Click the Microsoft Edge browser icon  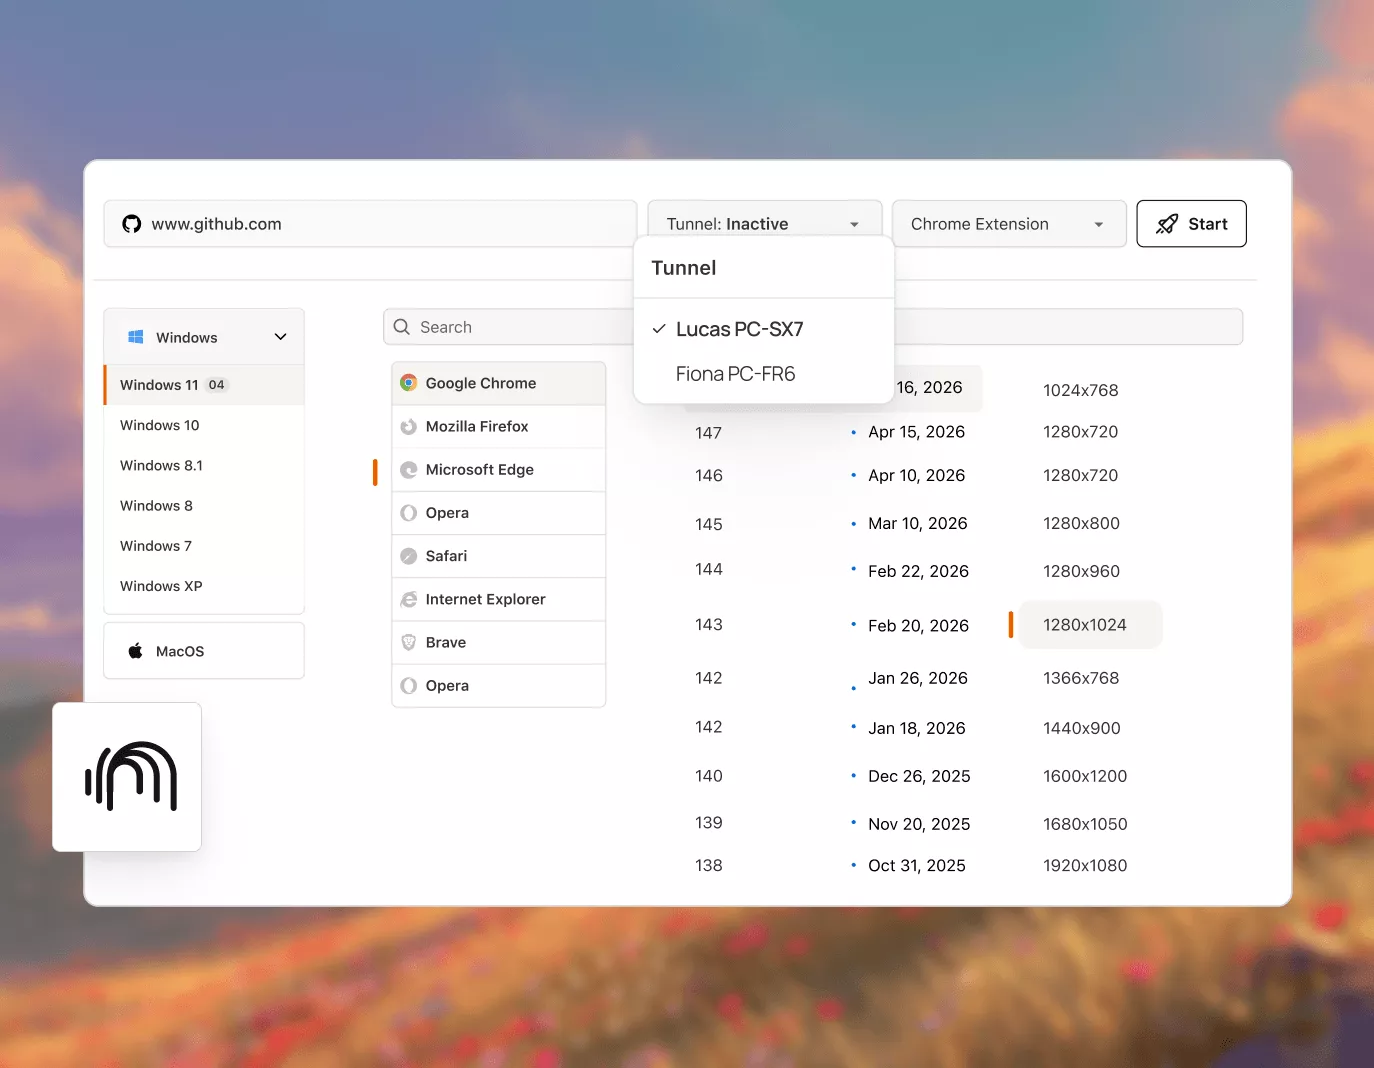[409, 469]
